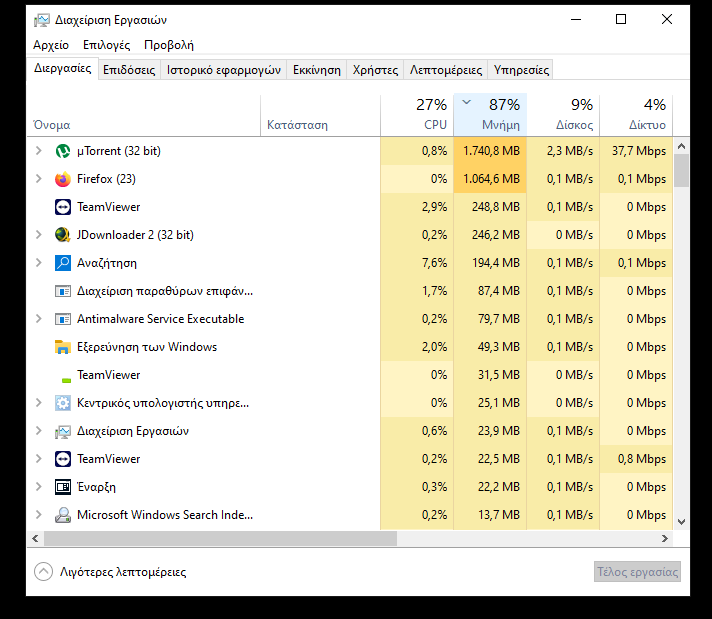Image resolution: width=712 pixels, height=619 pixels.
Task: Switch to the Λεπτομέρειες tab
Action: tap(445, 70)
